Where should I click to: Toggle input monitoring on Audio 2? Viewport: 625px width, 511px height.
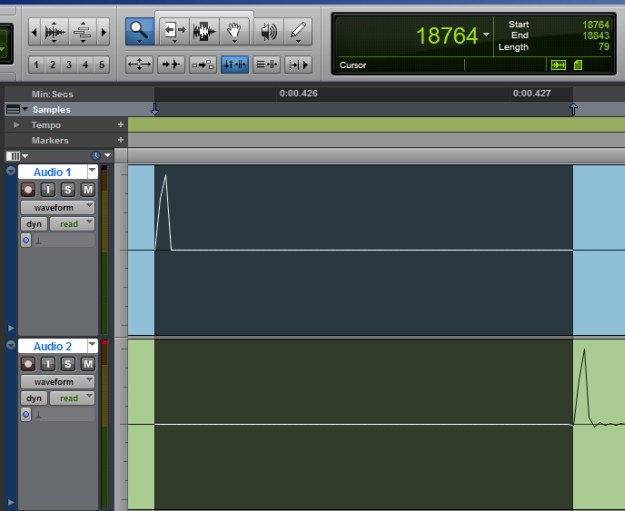[x=48, y=364]
